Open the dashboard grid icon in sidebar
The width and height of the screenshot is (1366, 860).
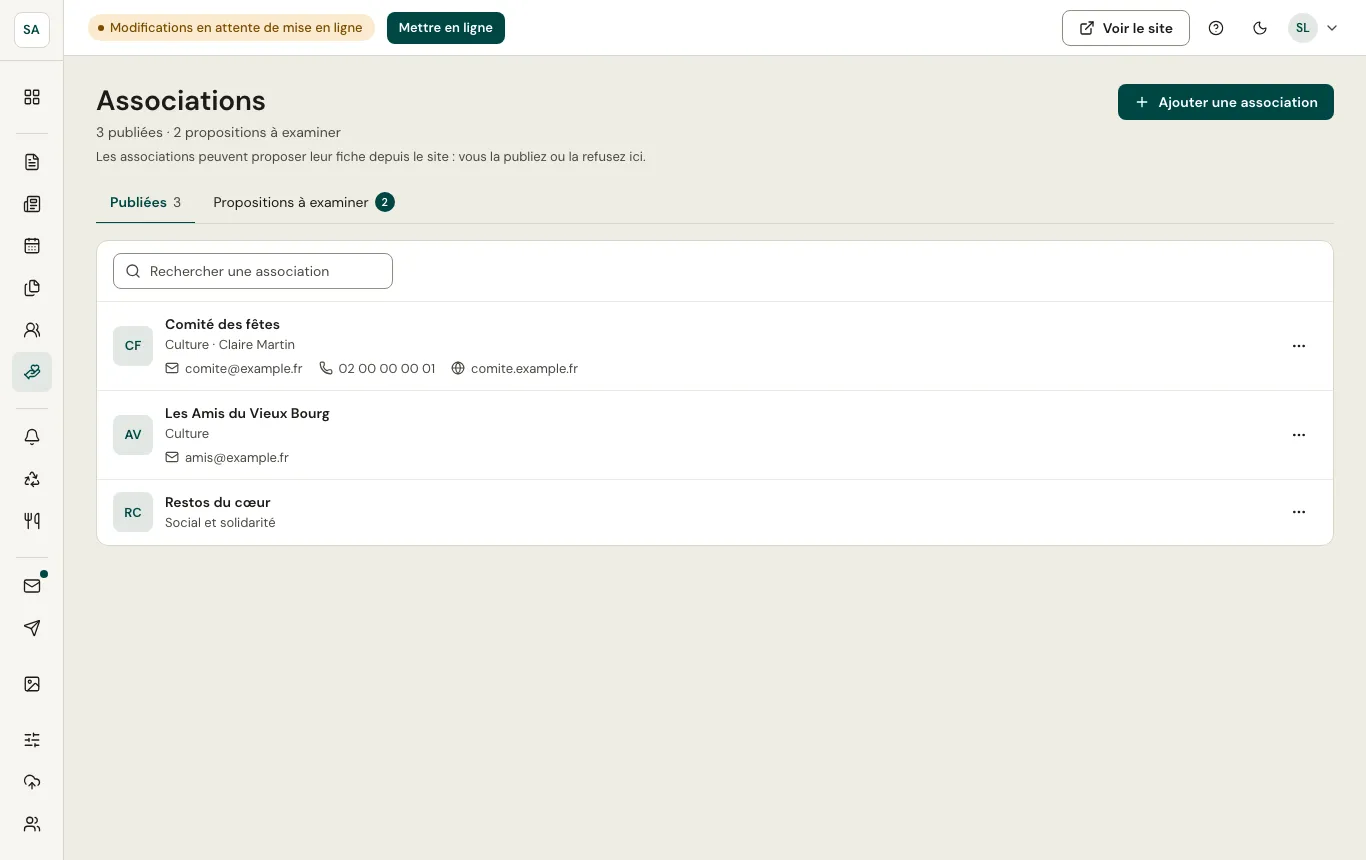pyautogui.click(x=32, y=97)
